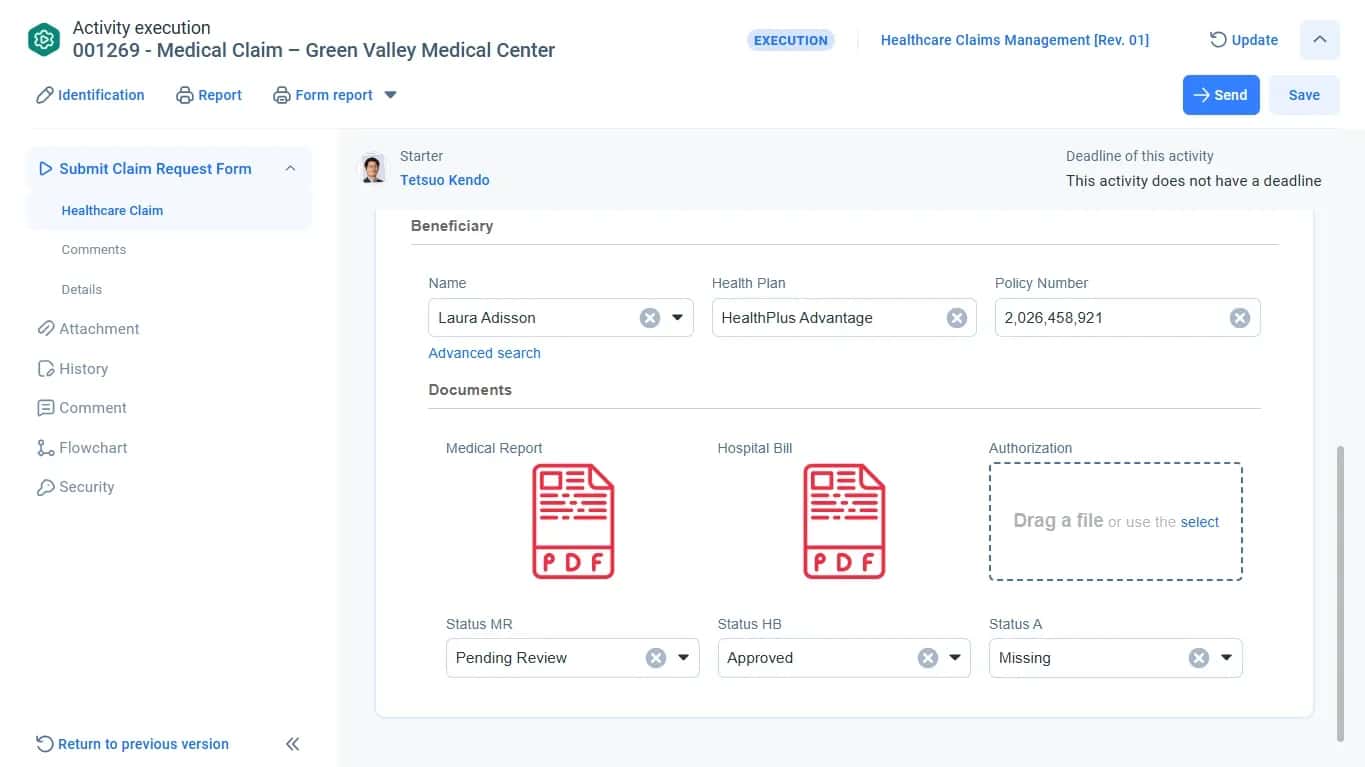Click the process gear hexagon logo

coord(43,40)
